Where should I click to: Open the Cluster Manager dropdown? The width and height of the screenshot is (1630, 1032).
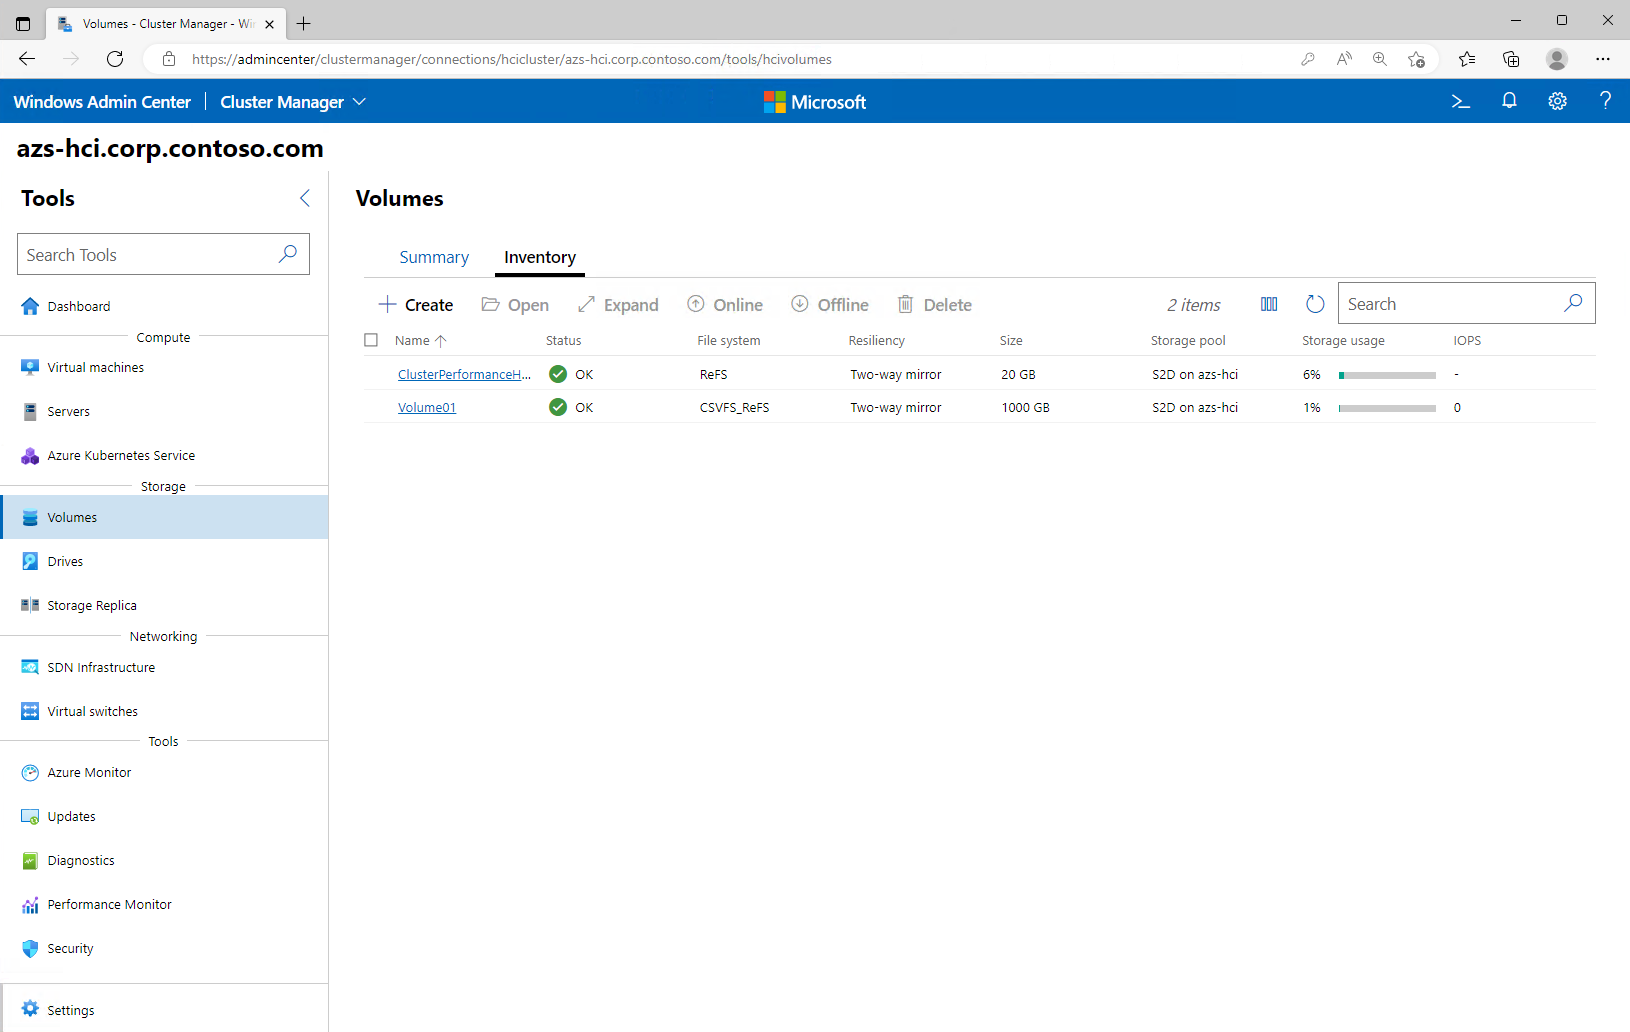(293, 102)
